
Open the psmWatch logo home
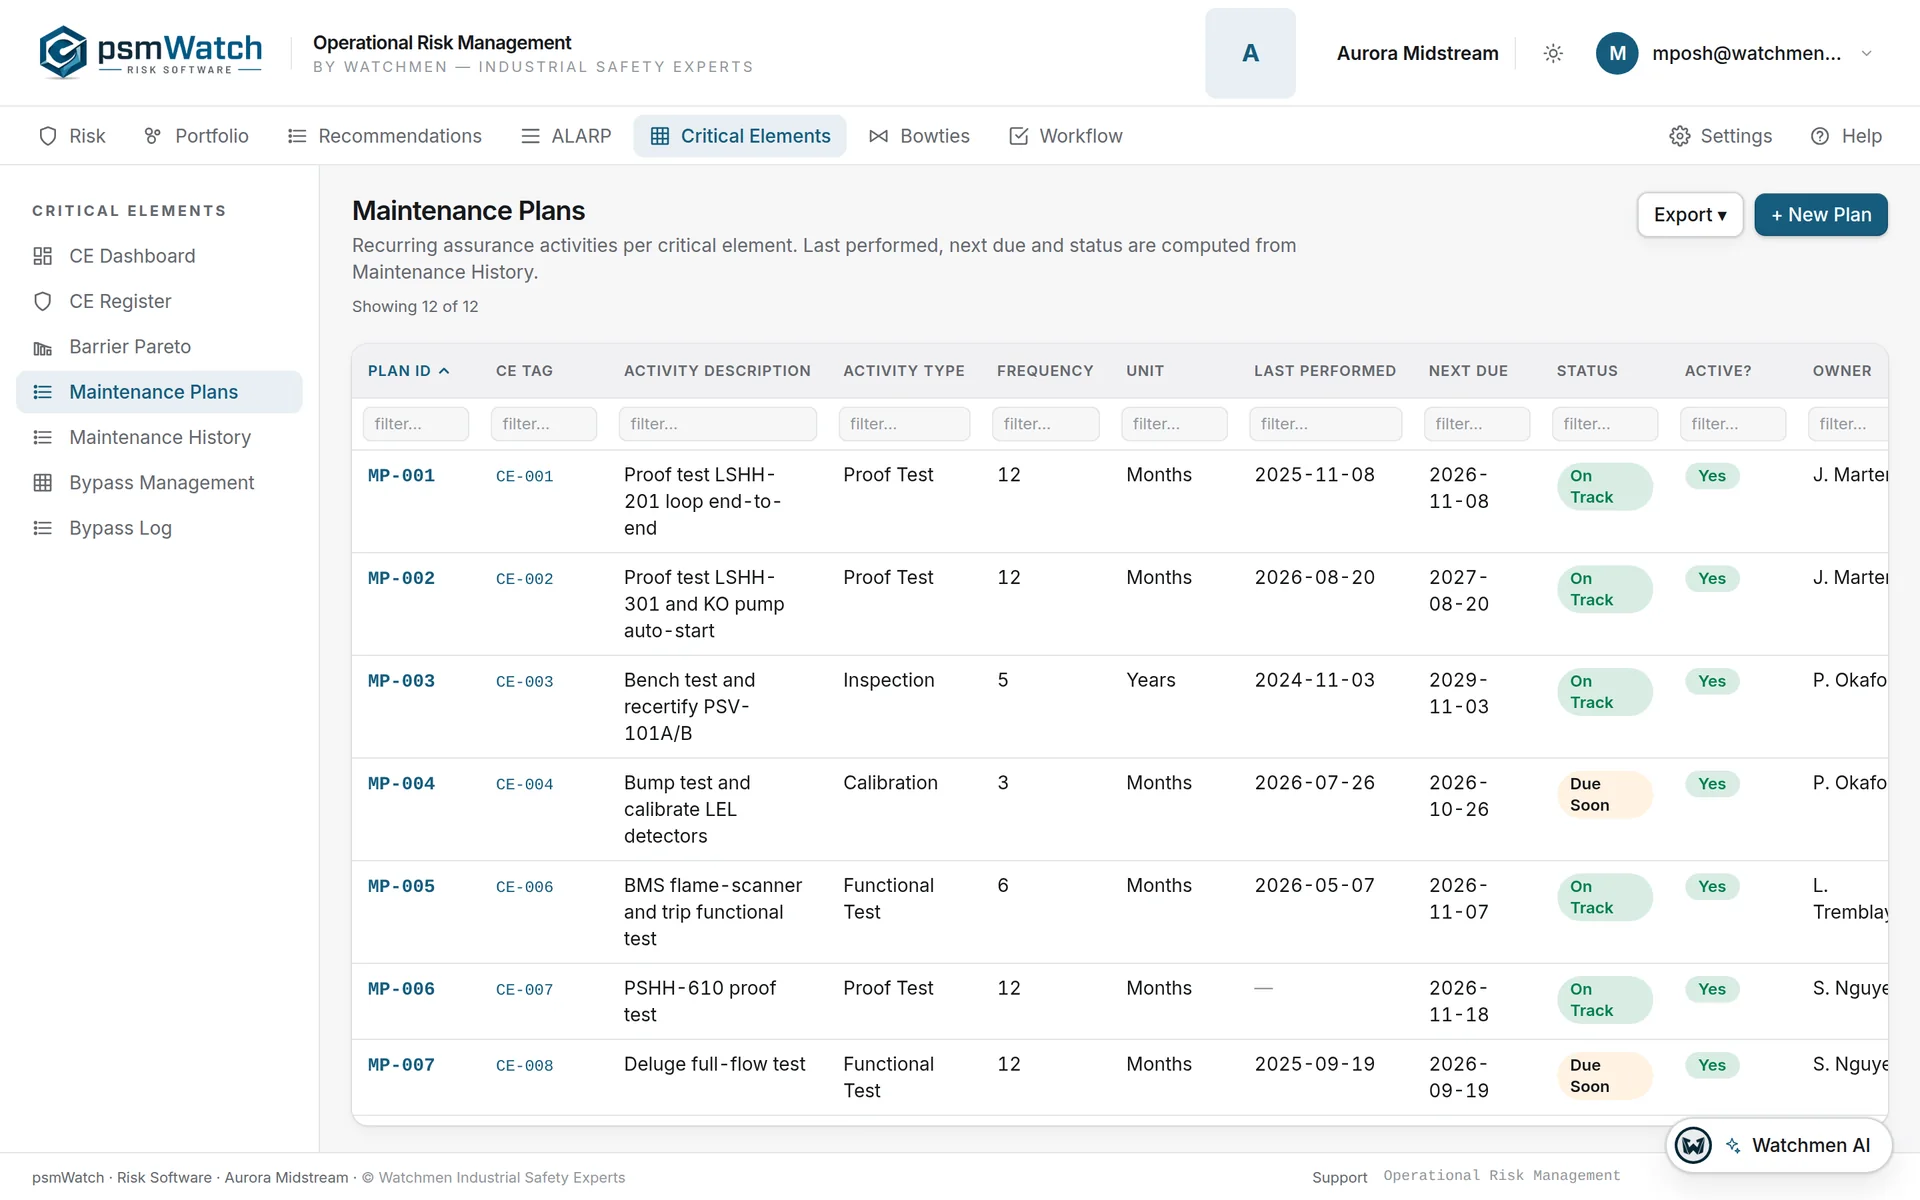(x=151, y=52)
